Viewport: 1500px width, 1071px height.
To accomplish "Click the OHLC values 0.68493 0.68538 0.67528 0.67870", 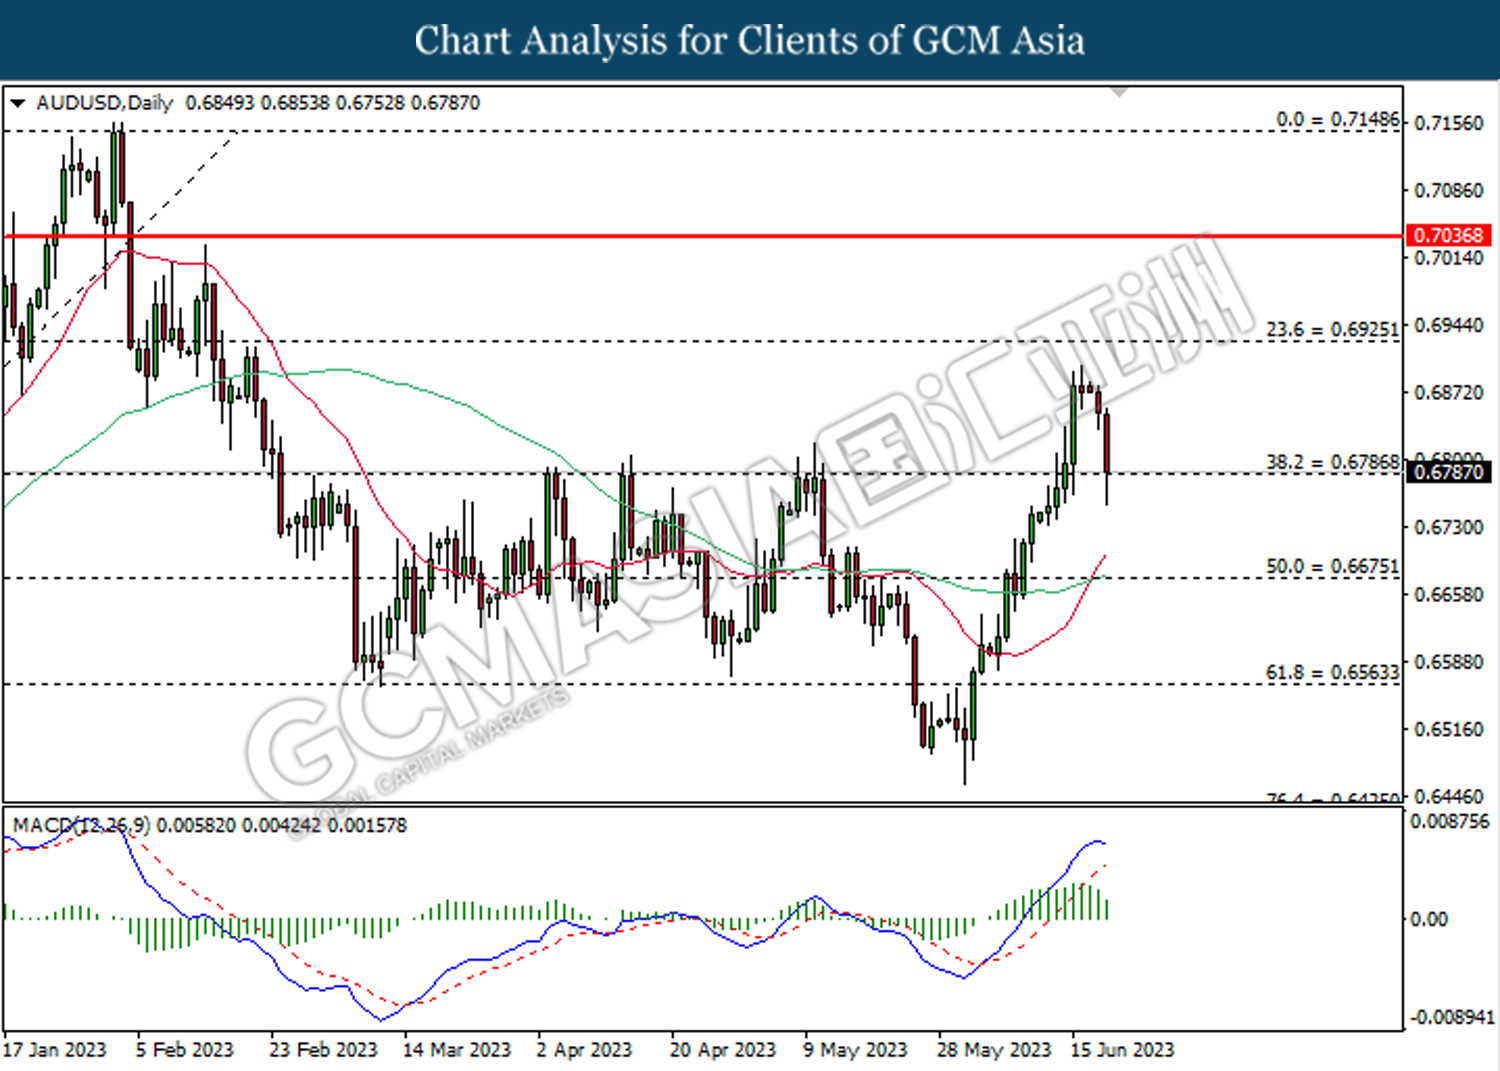I will pyautogui.click(x=333, y=103).
